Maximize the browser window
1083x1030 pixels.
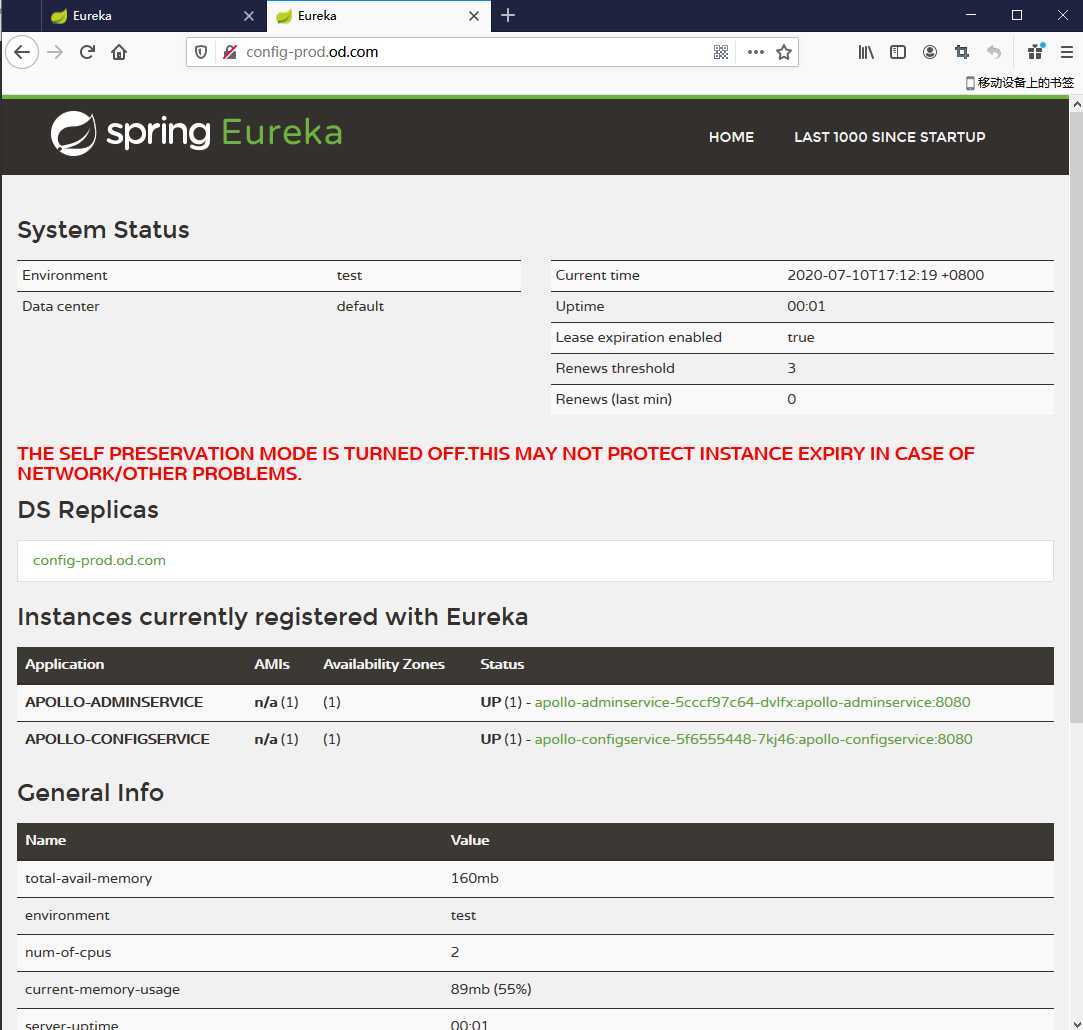[1017, 15]
